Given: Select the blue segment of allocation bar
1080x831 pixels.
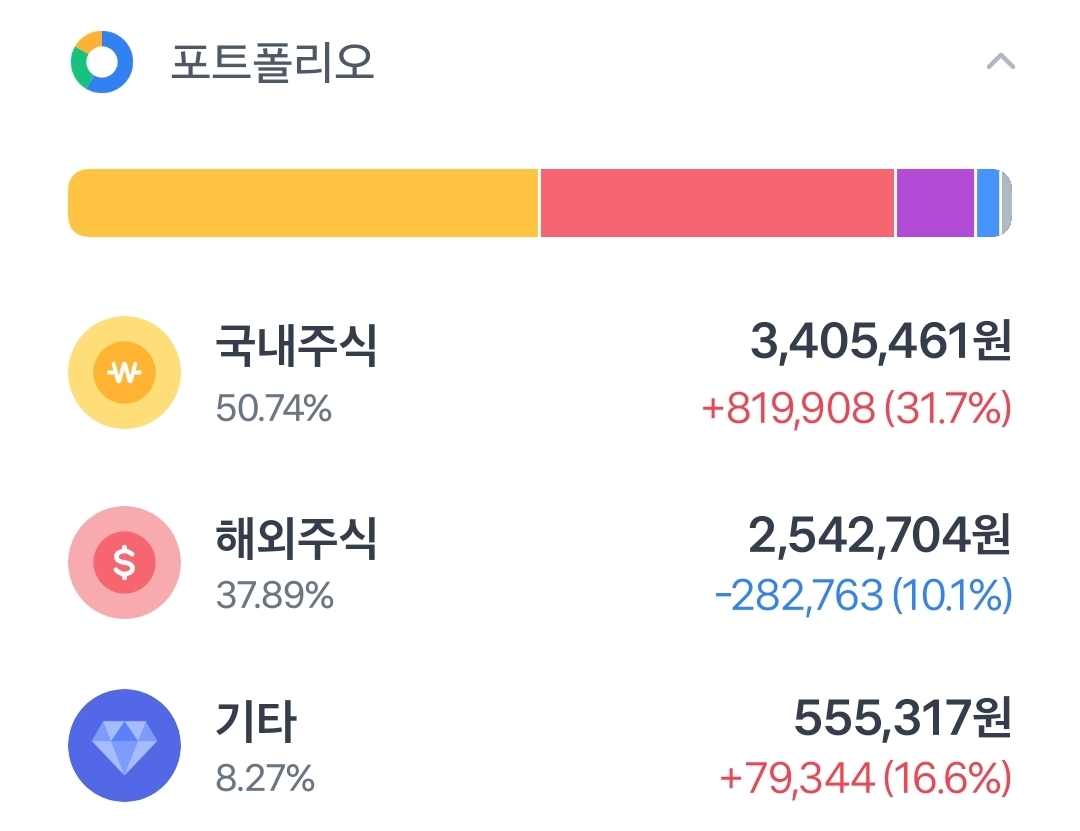Looking at the screenshot, I should tap(987, 203).
